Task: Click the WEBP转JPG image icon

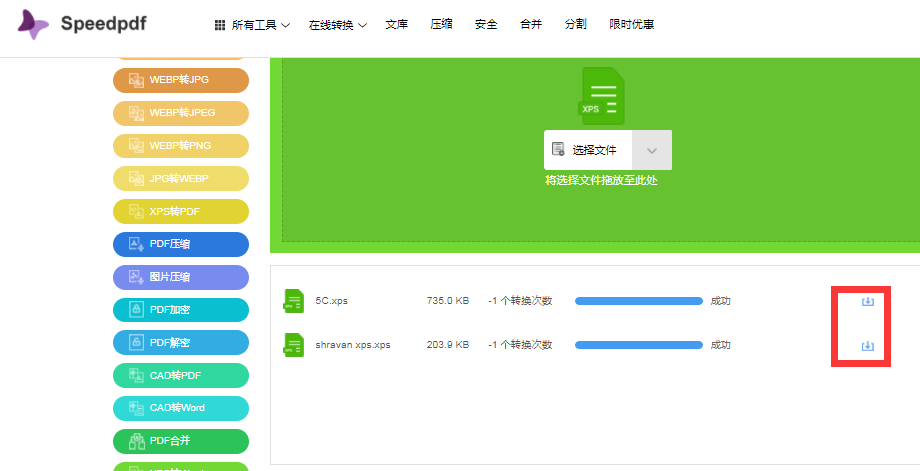Action: coord(136,80)
